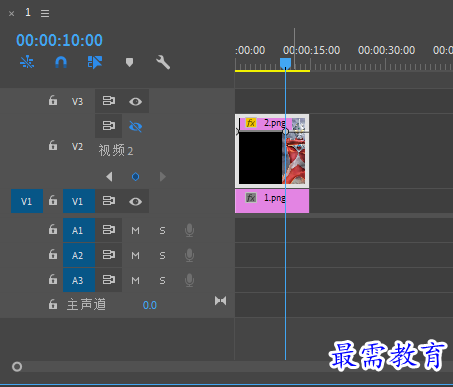
Task: Toggle lock for track V3
Action: tap(53, 100)
